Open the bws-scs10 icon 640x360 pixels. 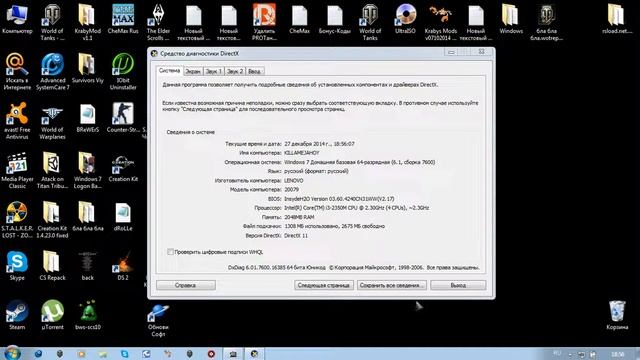pyautogui.click(x=87, y=315)
